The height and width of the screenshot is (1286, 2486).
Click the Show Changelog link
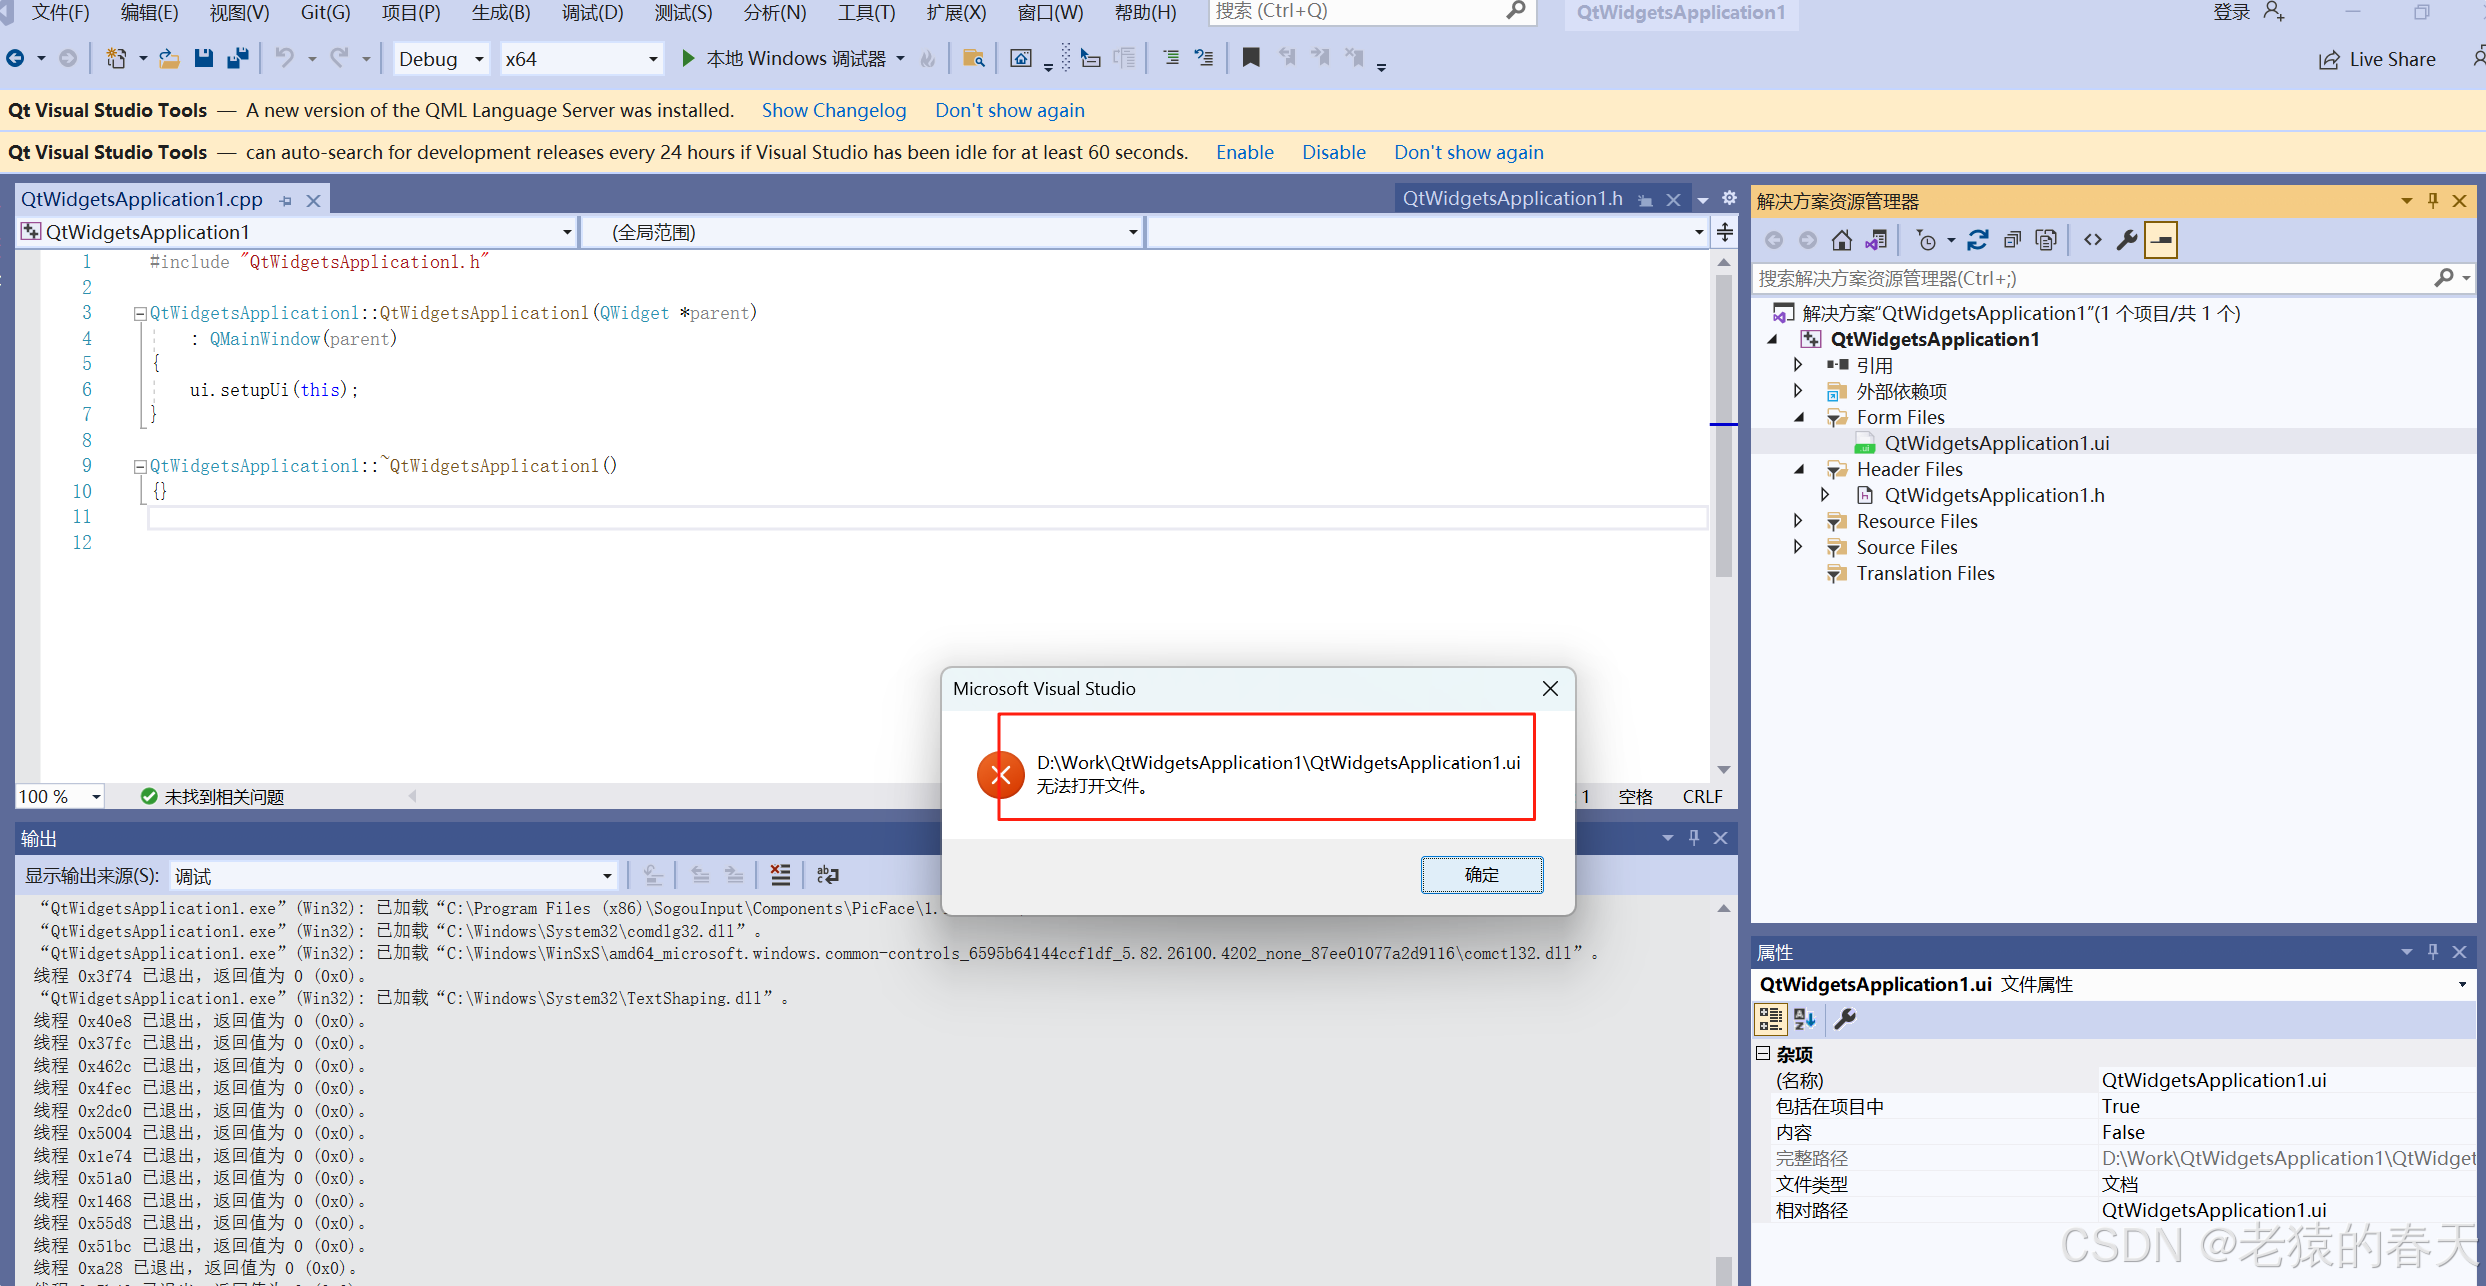coord(833,110)
